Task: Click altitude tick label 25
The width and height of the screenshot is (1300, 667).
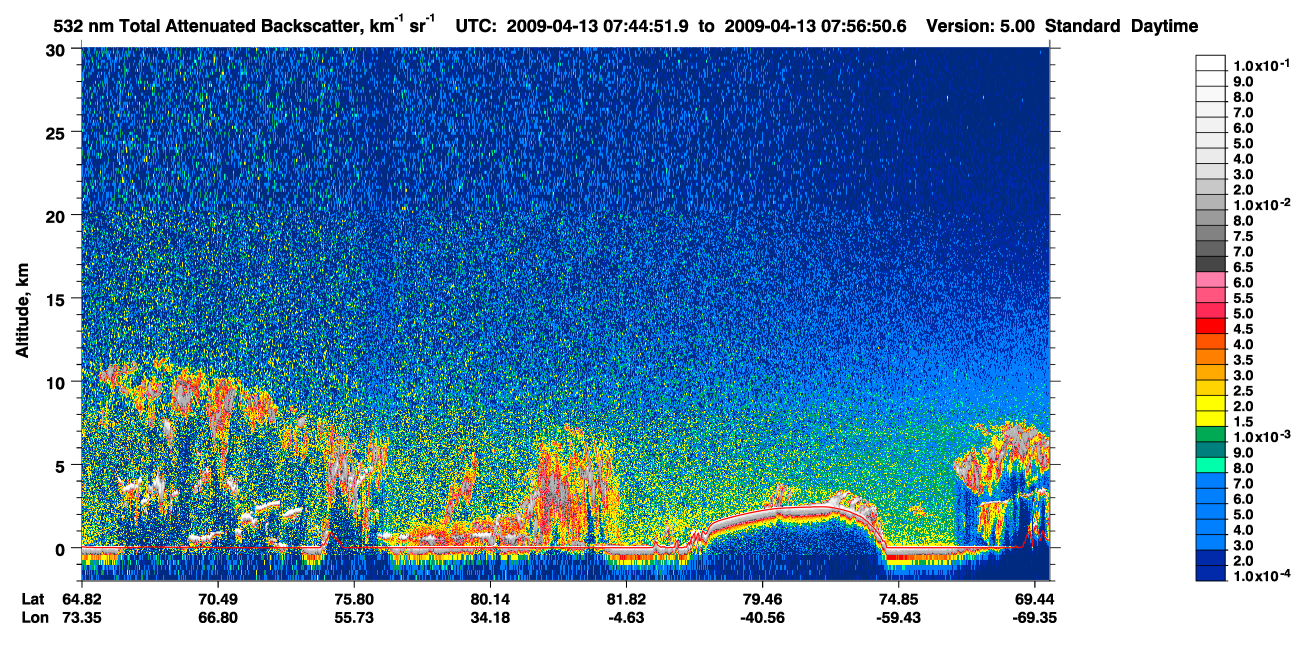Action: 57,132
